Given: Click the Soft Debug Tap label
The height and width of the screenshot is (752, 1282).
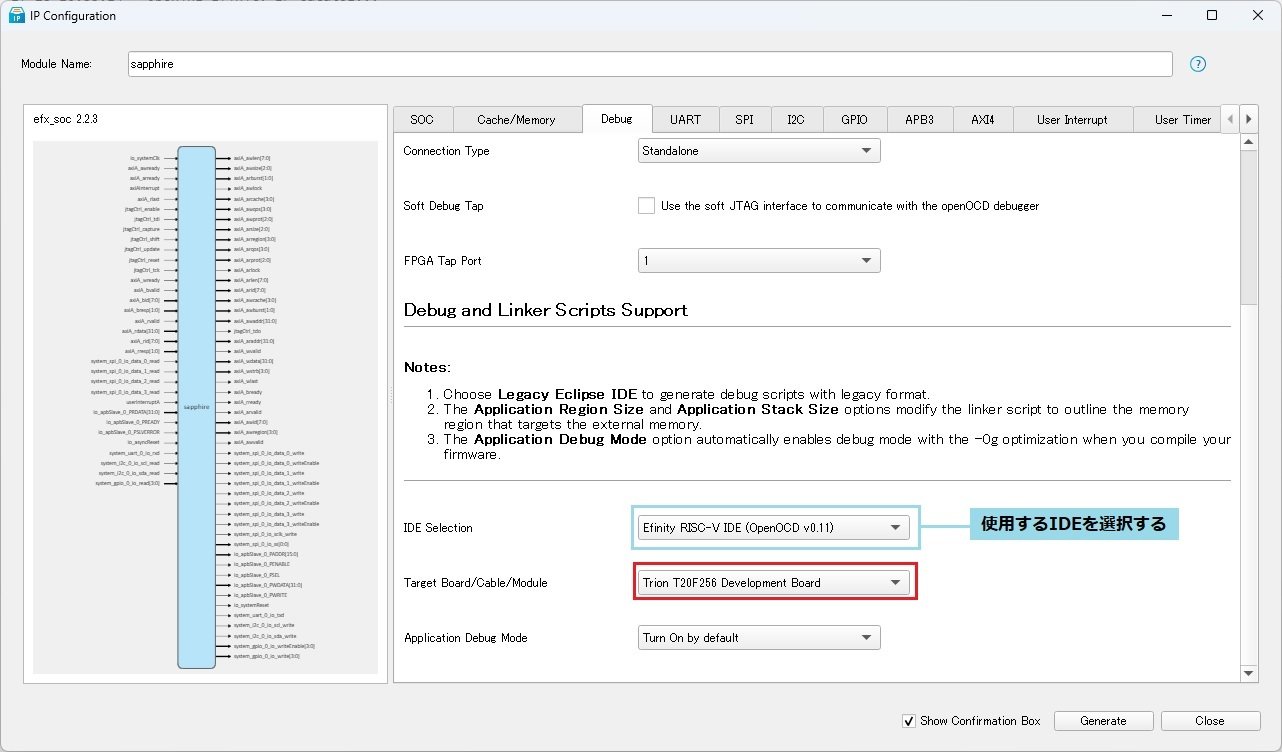Looking at the screenshot, I should pyautogui.click(x=443, y=206).
